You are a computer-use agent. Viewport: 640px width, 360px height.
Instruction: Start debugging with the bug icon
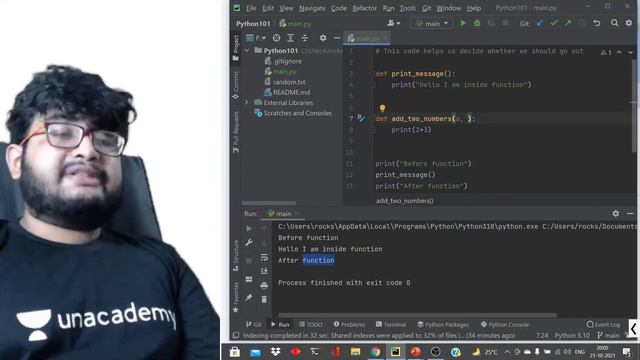click(x=477, y=23)
